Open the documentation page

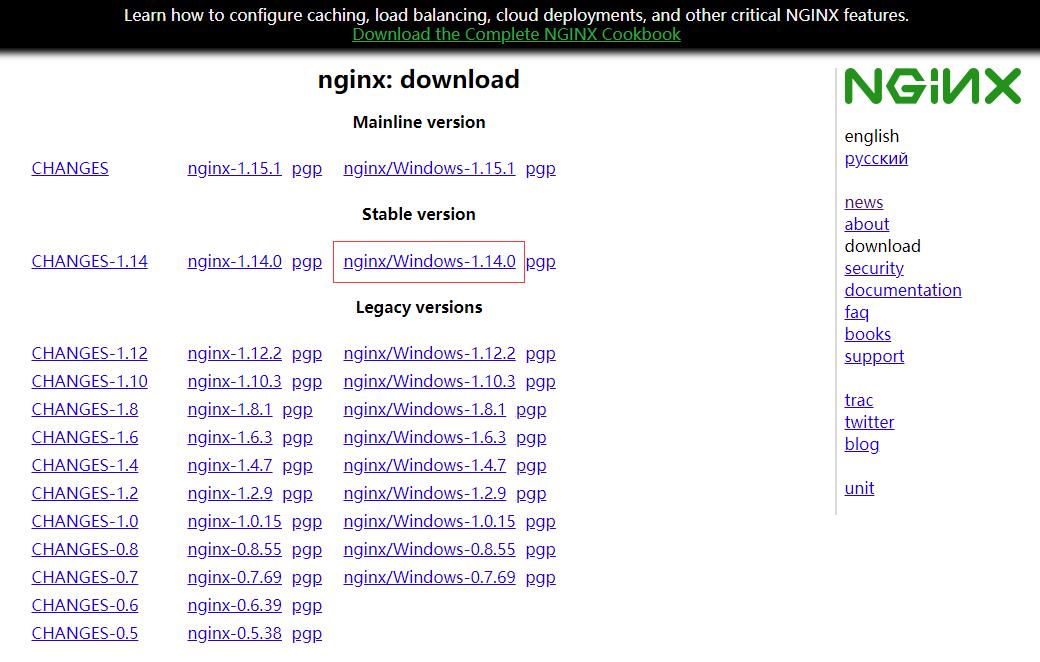pyautogui.click(x=903, y=290)
